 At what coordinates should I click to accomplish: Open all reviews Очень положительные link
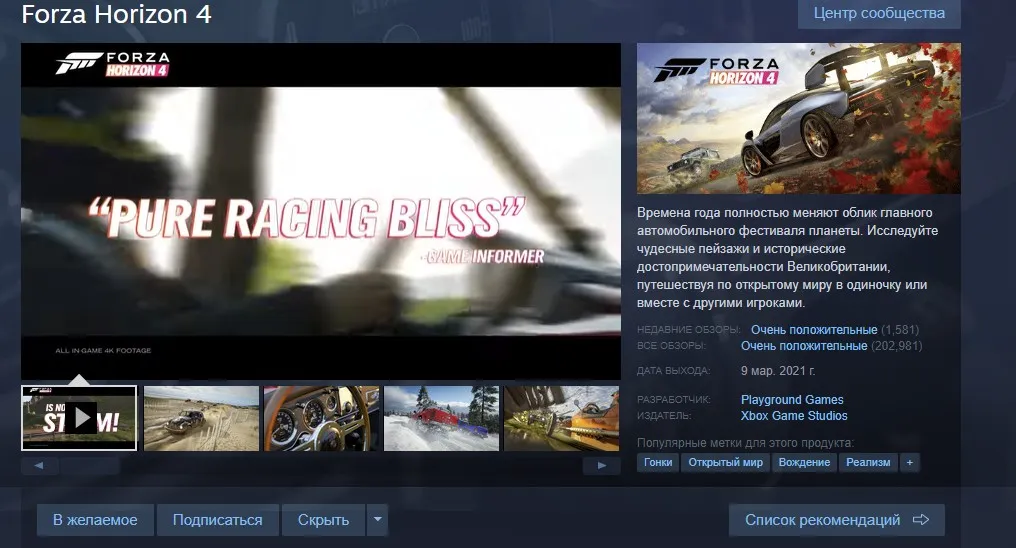pyautogui.click(x=804, y=346)
